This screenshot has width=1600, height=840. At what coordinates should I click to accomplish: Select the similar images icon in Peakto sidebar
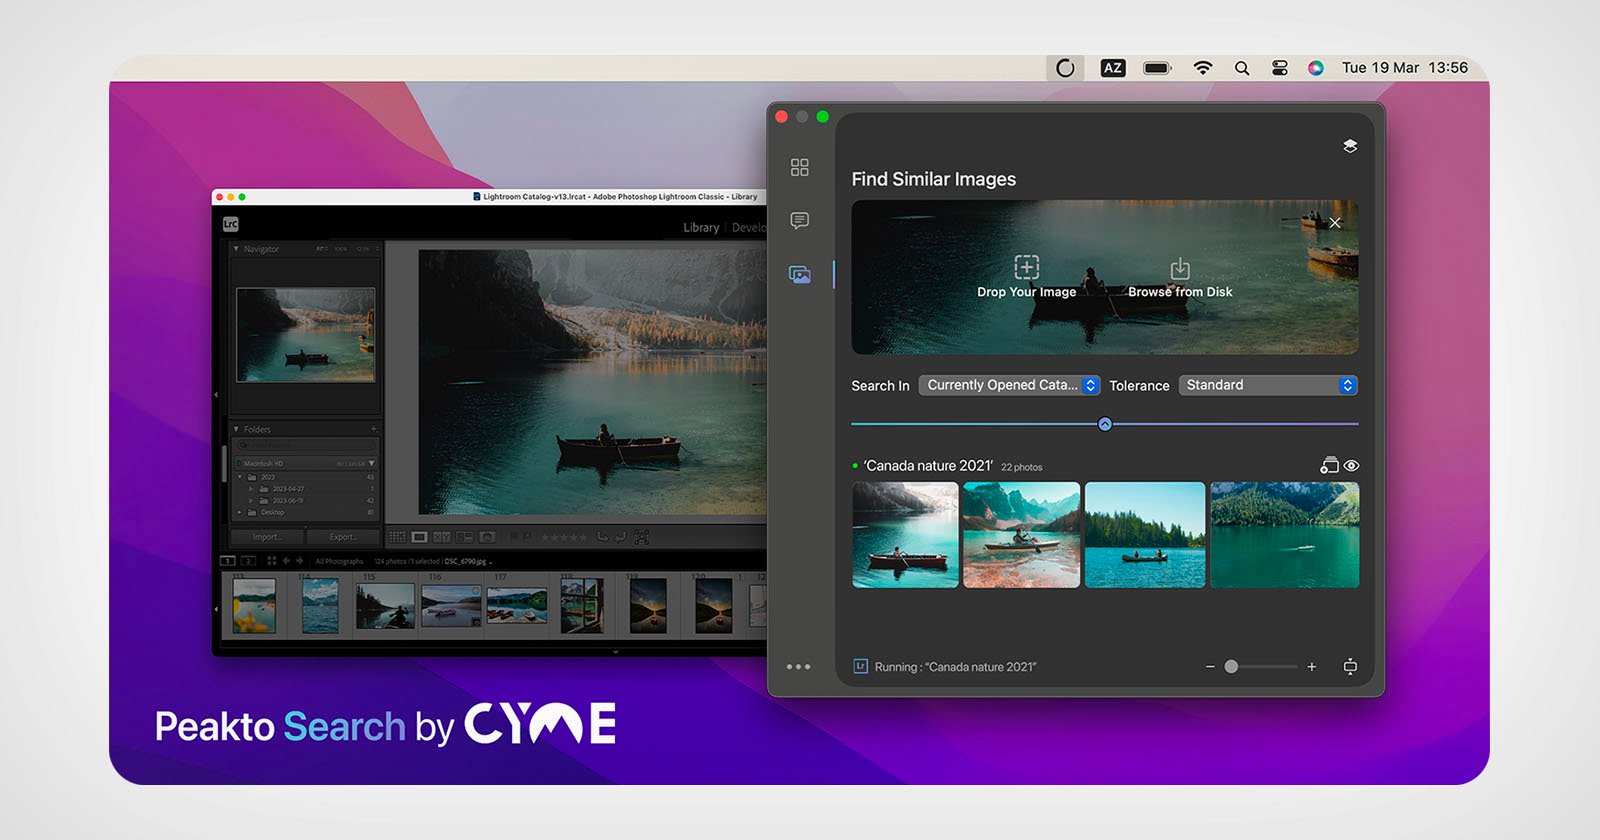pos(799,274)
